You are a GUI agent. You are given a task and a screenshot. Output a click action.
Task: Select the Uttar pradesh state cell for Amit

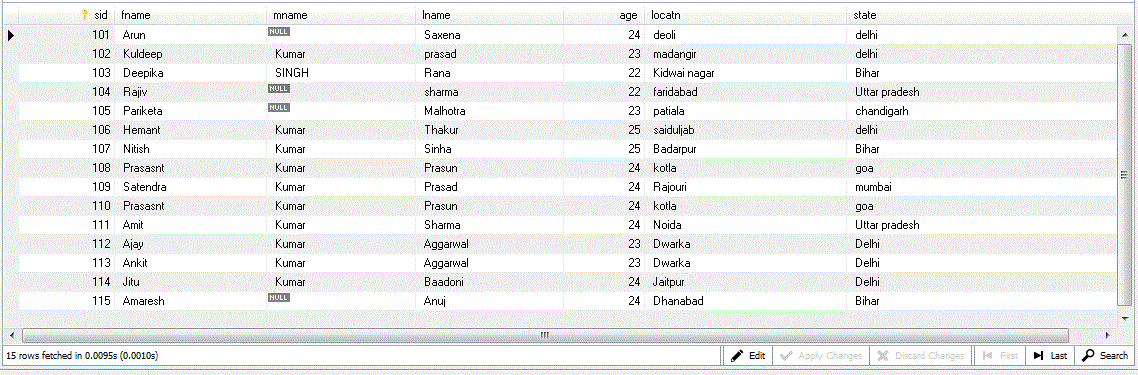(981, 224)
